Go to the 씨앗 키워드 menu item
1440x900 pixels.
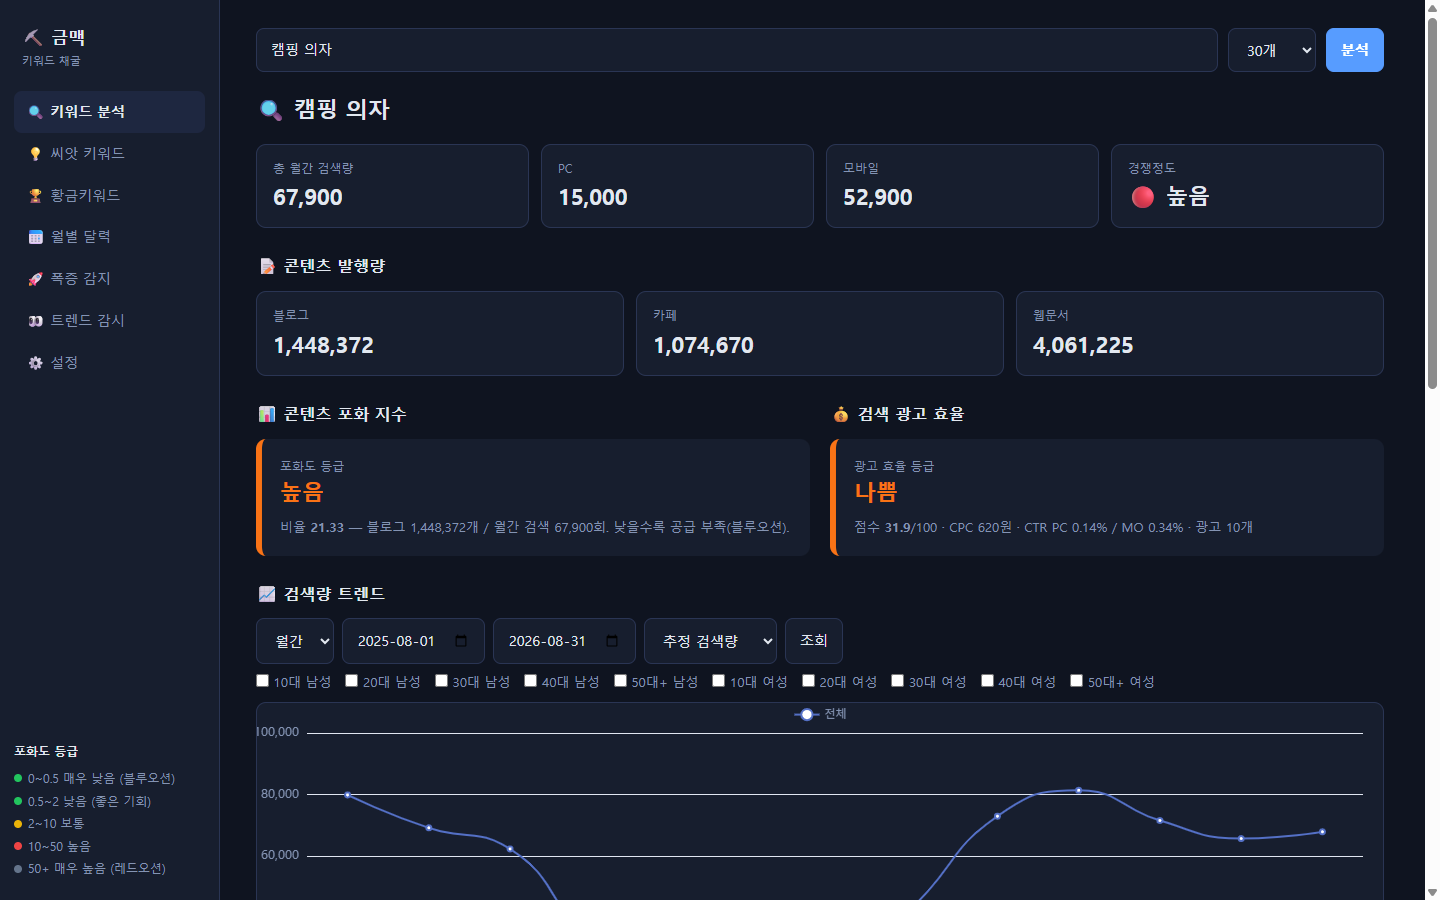[x=110, y=154]
